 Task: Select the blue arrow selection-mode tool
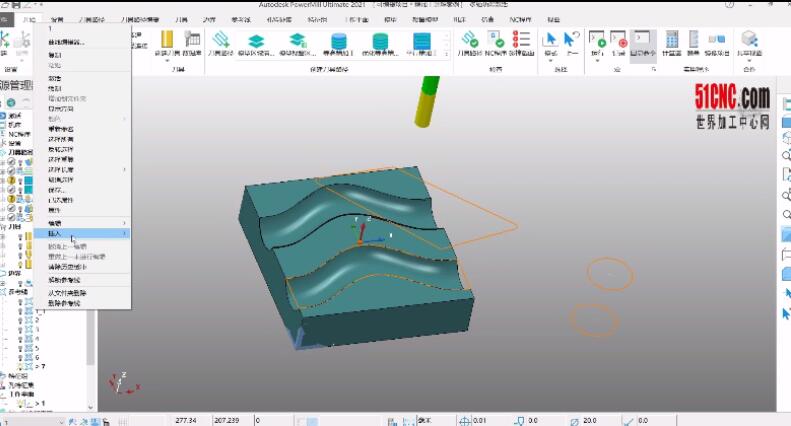(550, 40)
